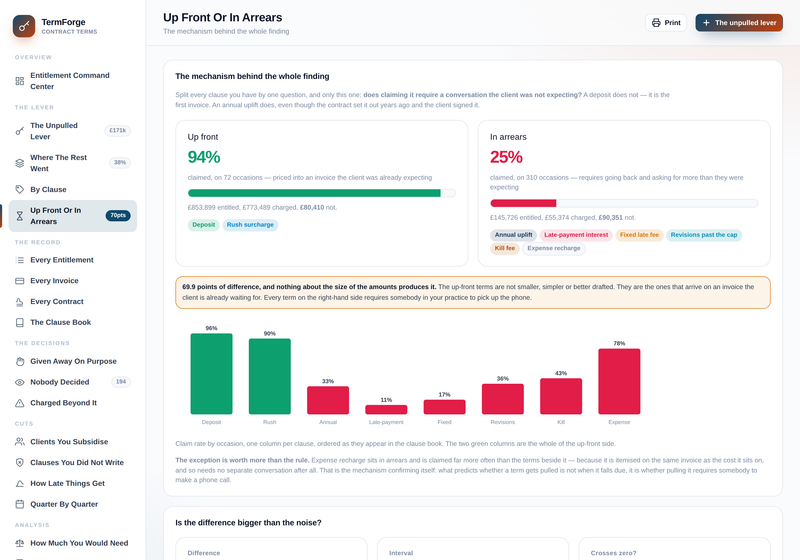
Task: Click the Kill fee tag
Action: tap(505, 248)
